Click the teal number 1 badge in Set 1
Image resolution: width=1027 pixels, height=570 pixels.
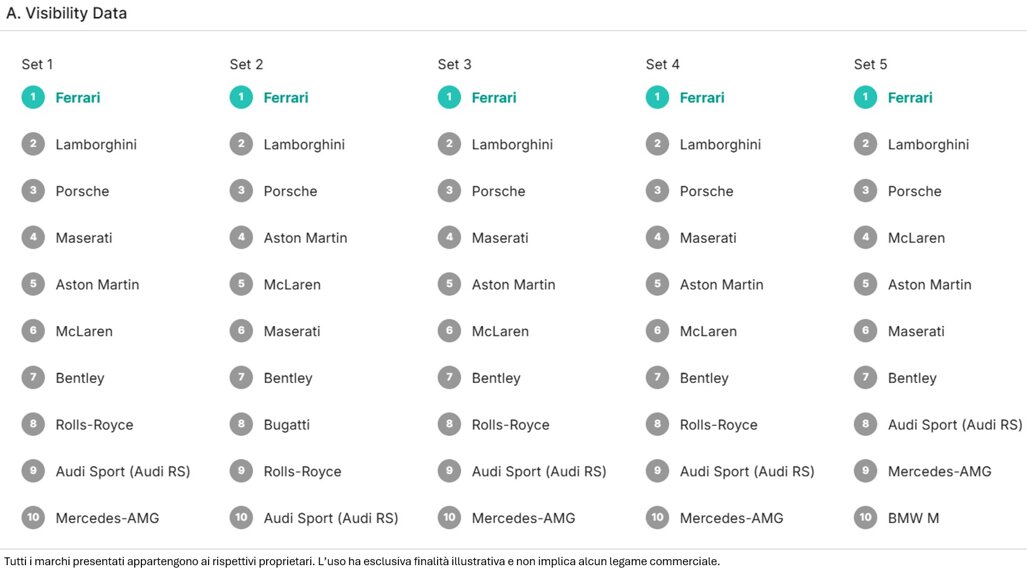[33, 97]
